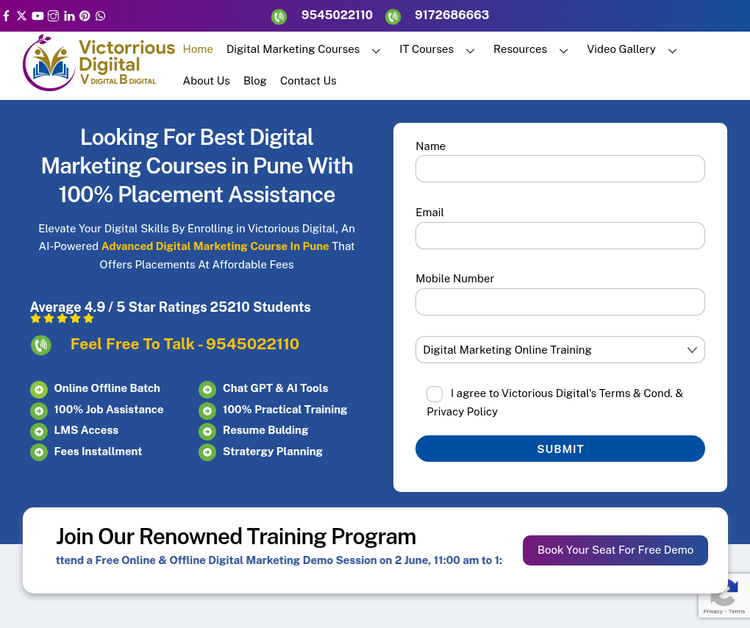Screen dimensions: 750x628
Task: Click the Online Offline Batch text
Action: tap(107, 388)
